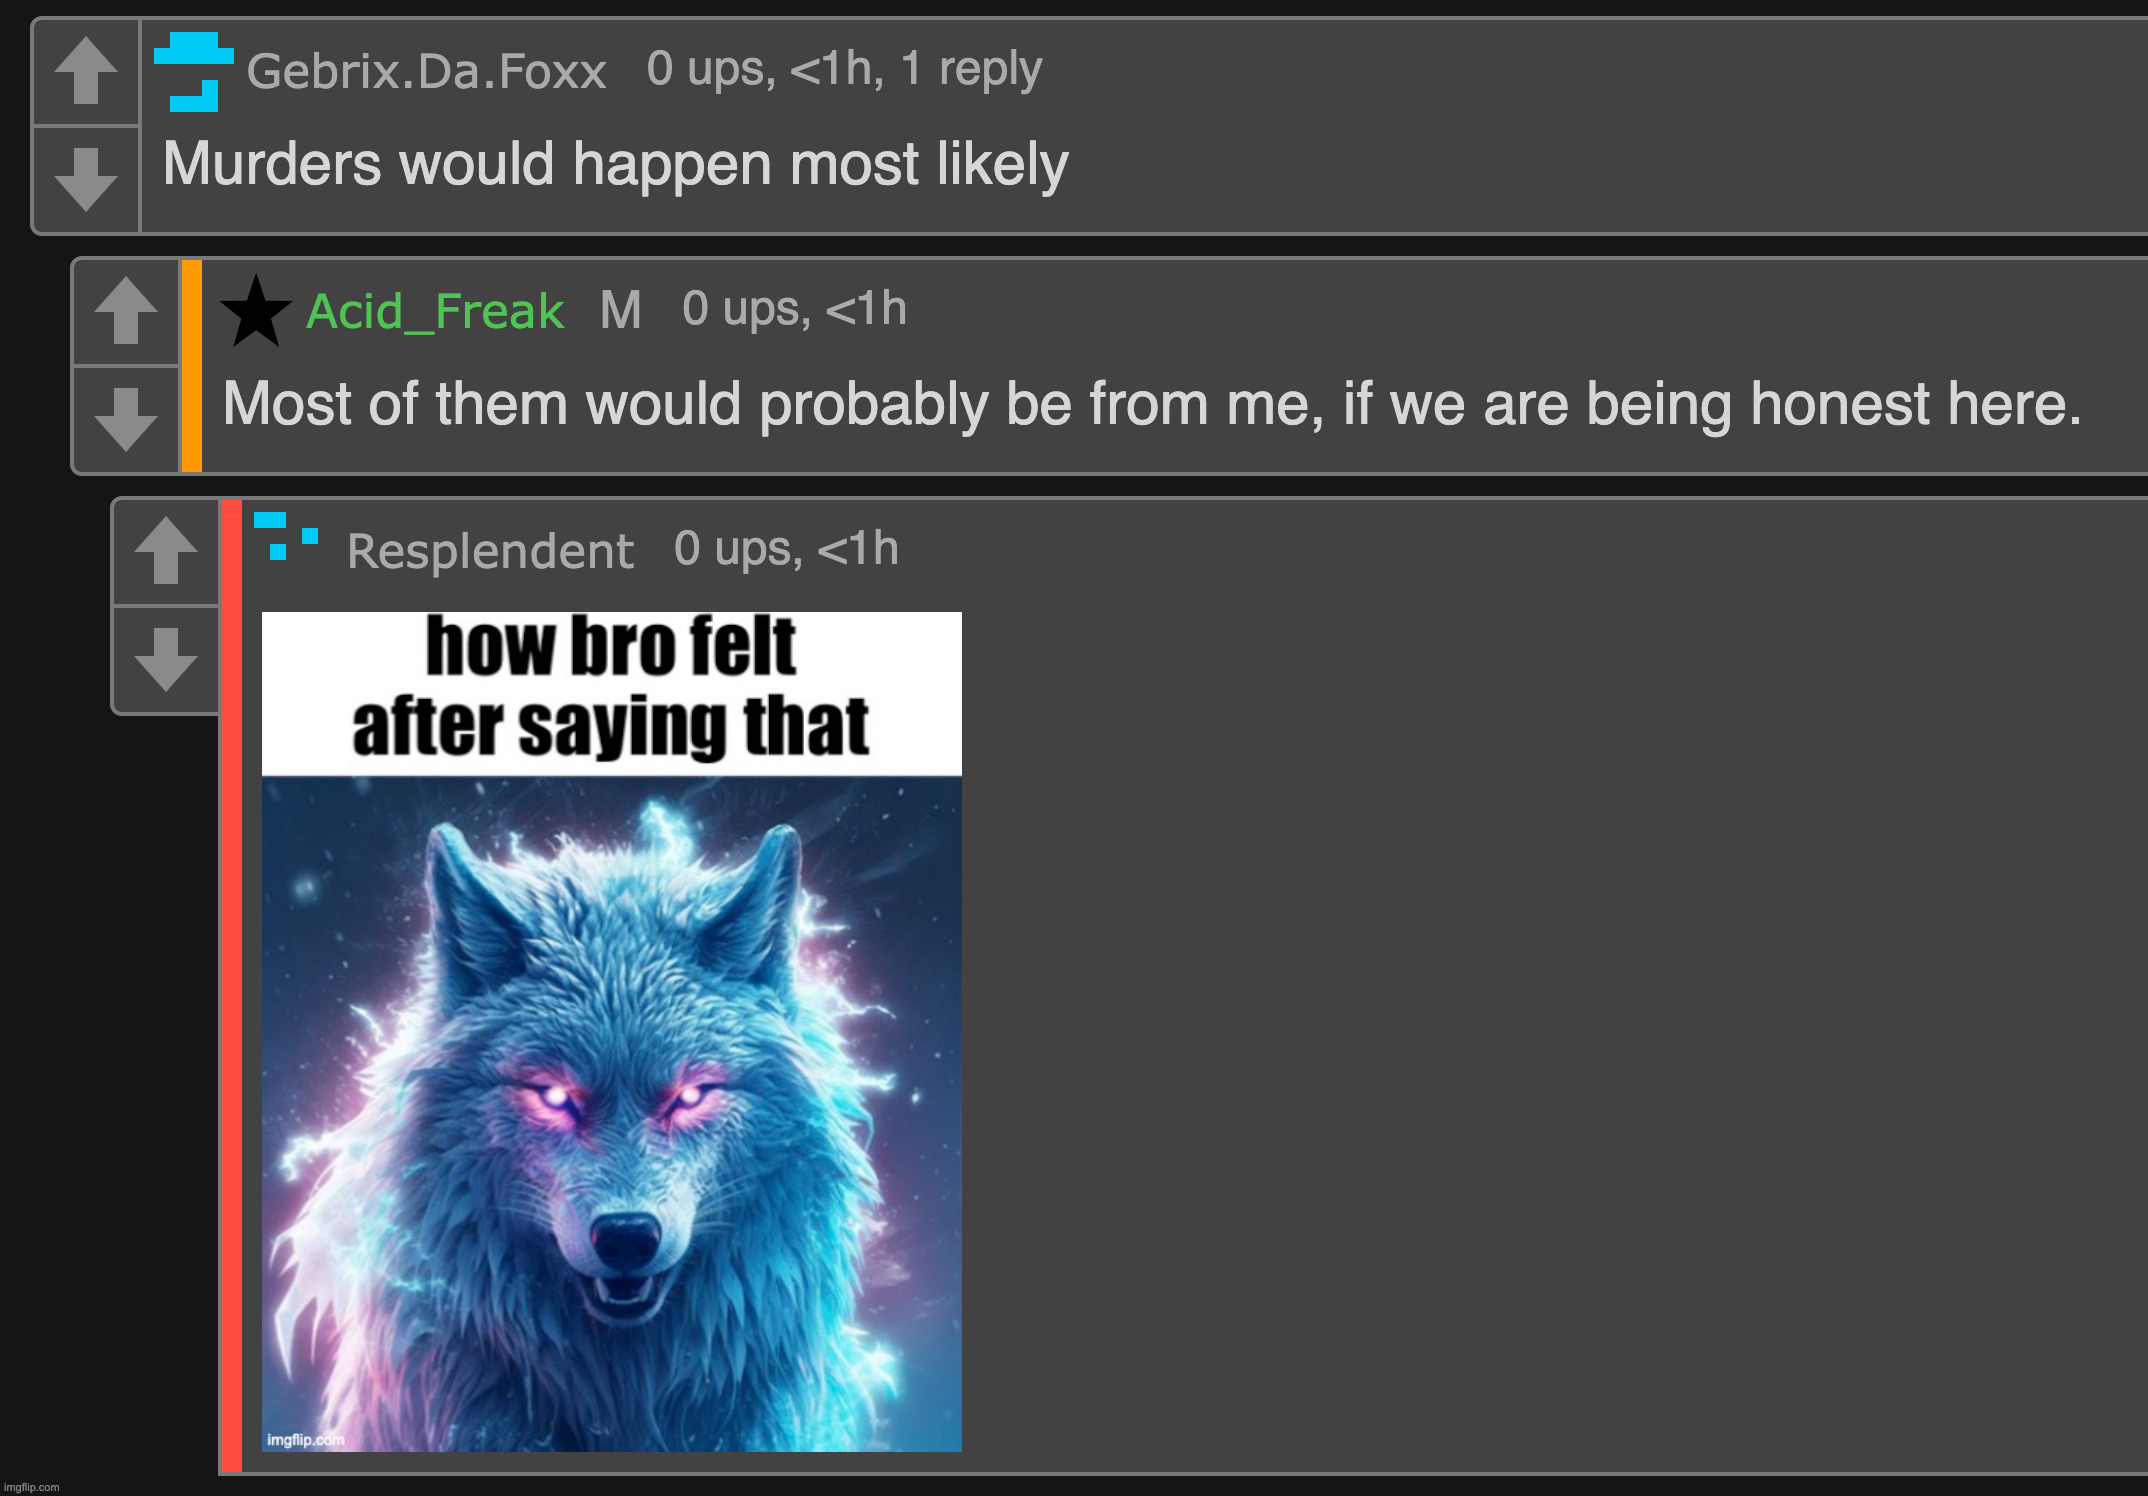Open Acid_Freak's user profile link
The image size is (2148, 1496).
(435, 311)
